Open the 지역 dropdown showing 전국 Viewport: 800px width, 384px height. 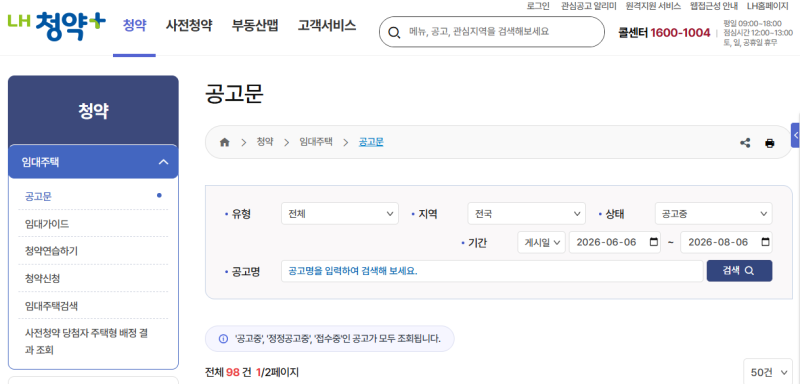click(x=527, y=214)
